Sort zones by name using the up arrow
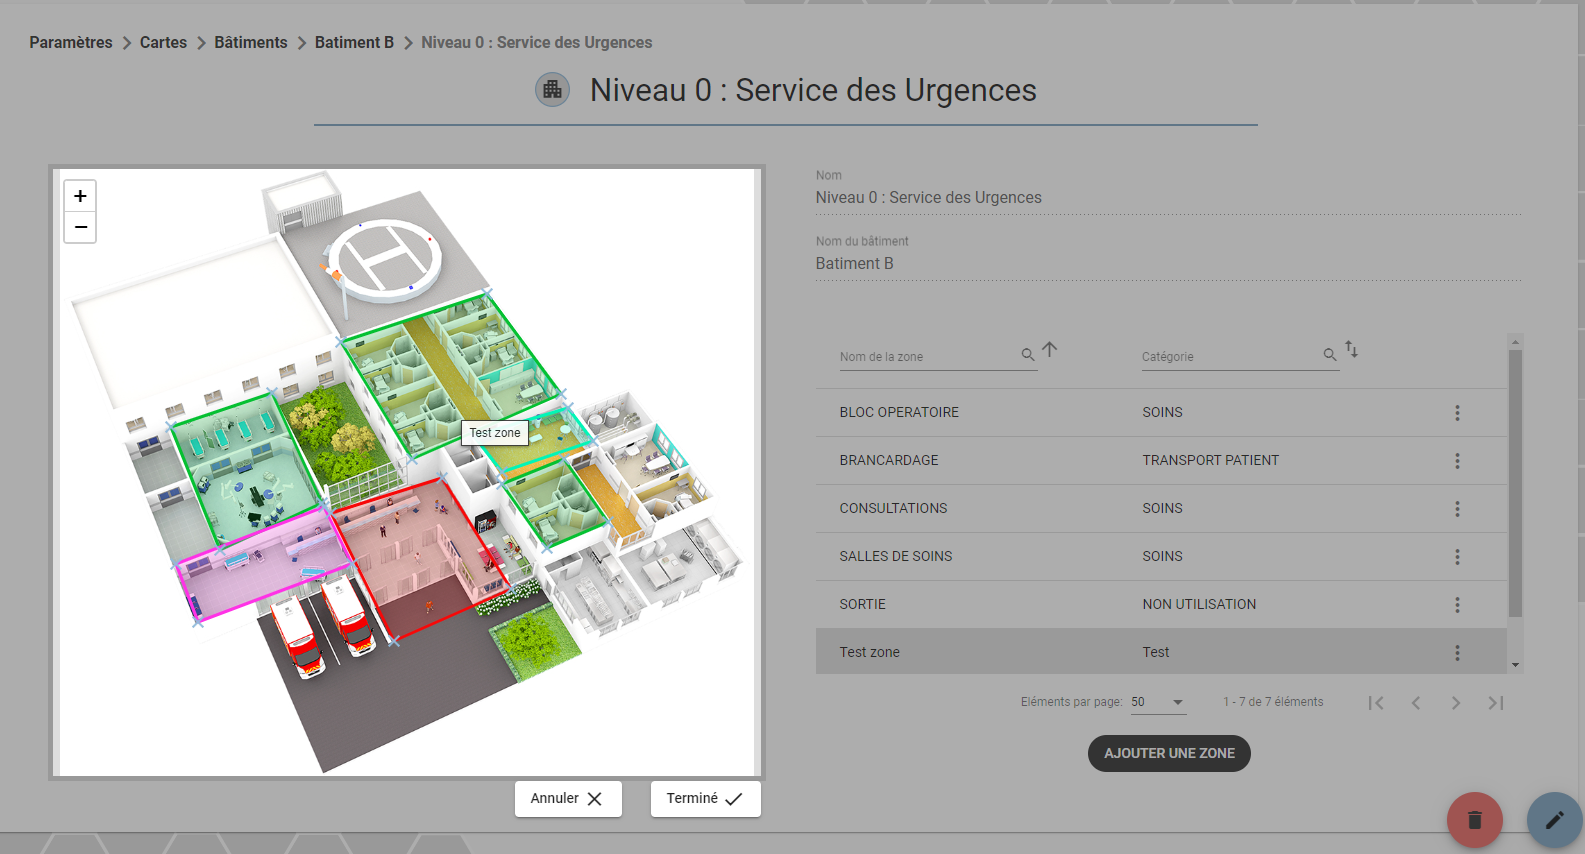The height and width of the screenshot is (854, 1585). [1049, 350]
